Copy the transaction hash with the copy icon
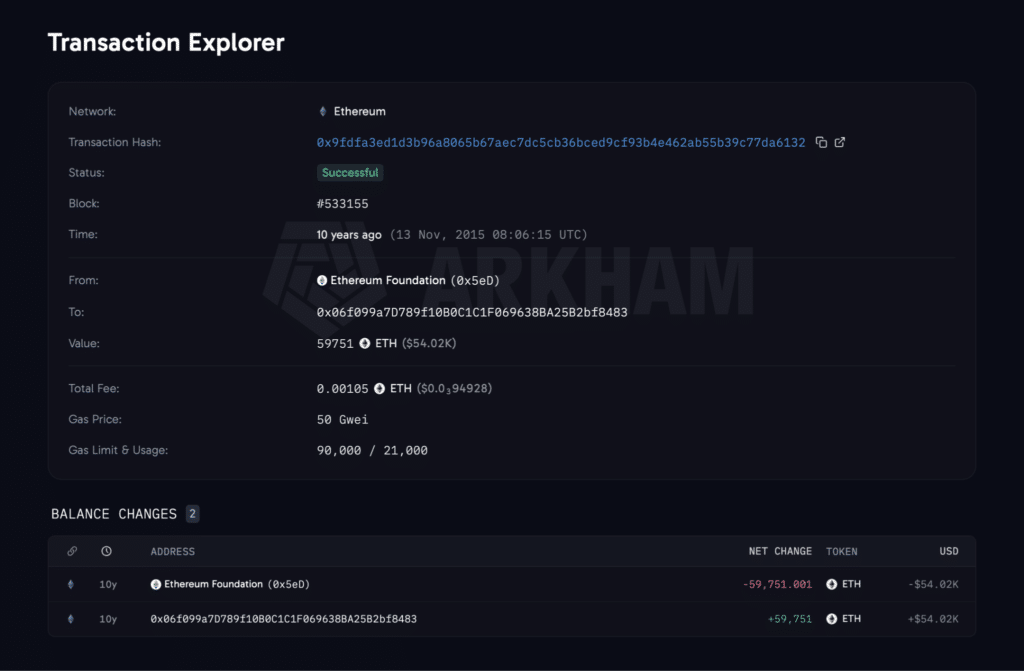Viewport: 1024px width, 671px height. [x=821, y=142]
